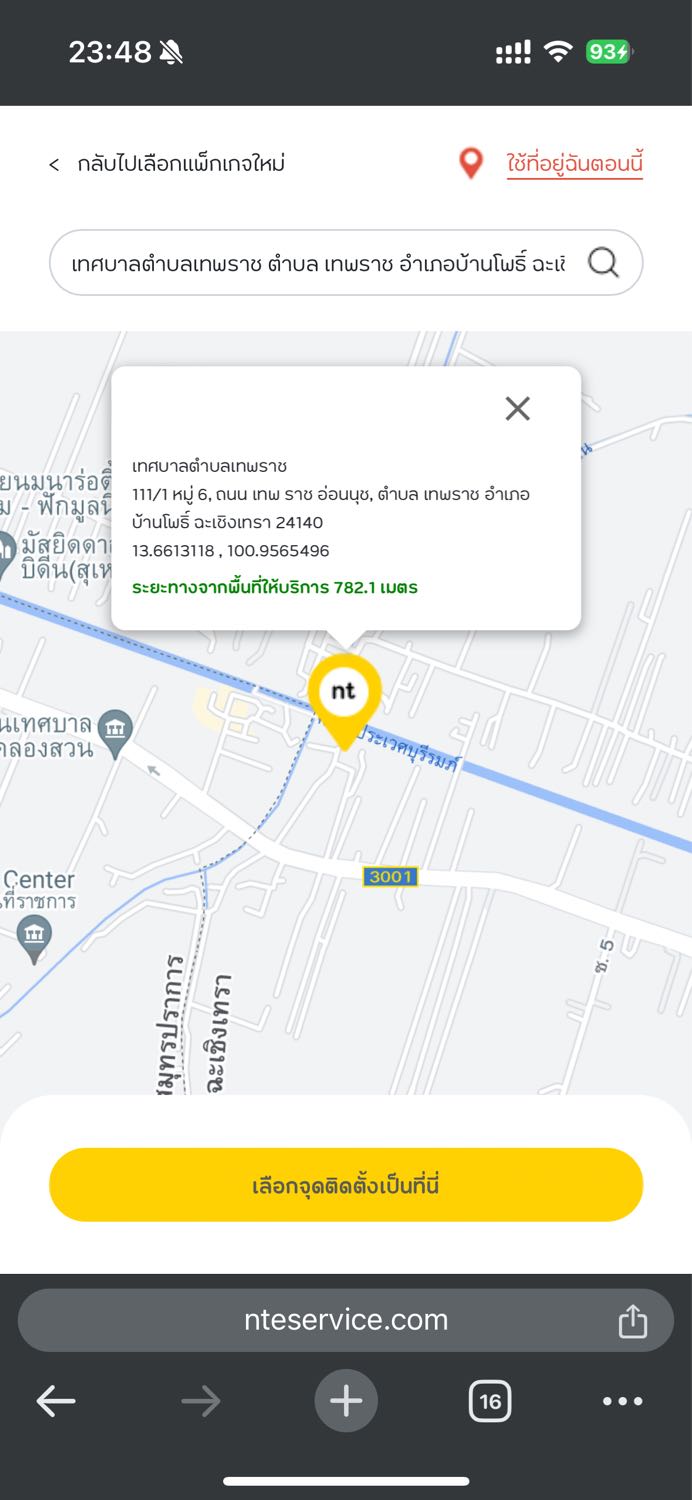Open the tab switcher showing 16
692x1500 pixels.
490,1401
